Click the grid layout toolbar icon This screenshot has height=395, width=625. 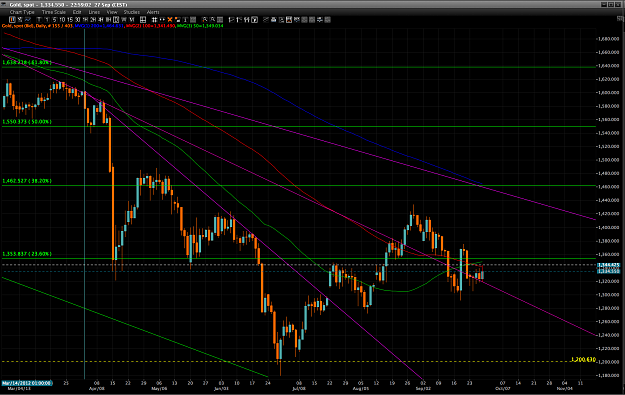tap(143, 20)
